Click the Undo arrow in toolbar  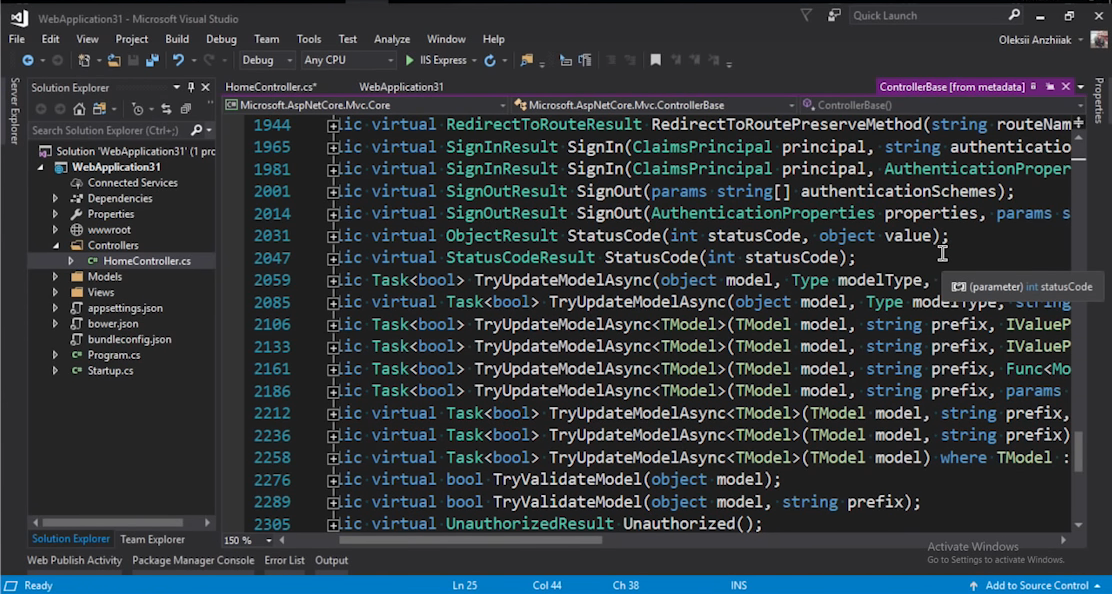(178, 61)
